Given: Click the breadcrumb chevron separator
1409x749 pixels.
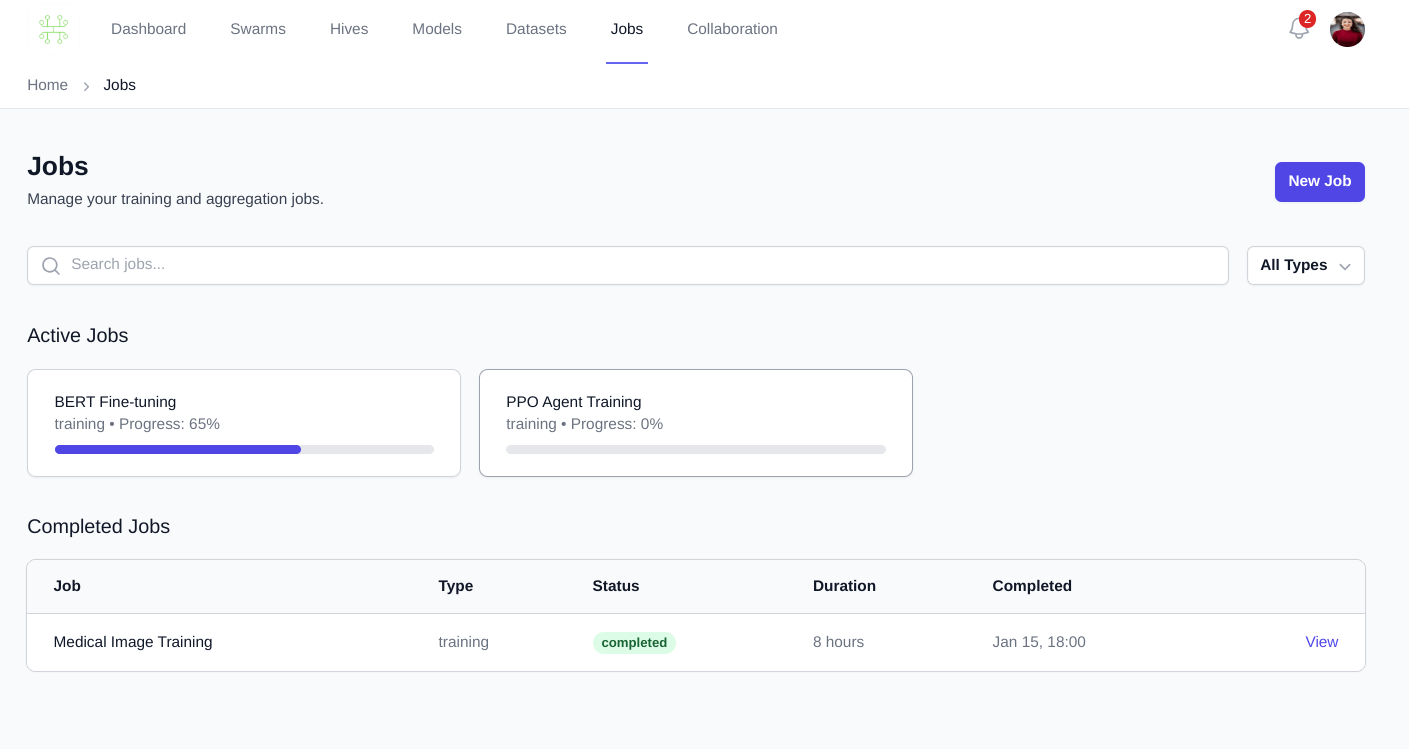Looking at the screenshot, I should pos(86,86).
